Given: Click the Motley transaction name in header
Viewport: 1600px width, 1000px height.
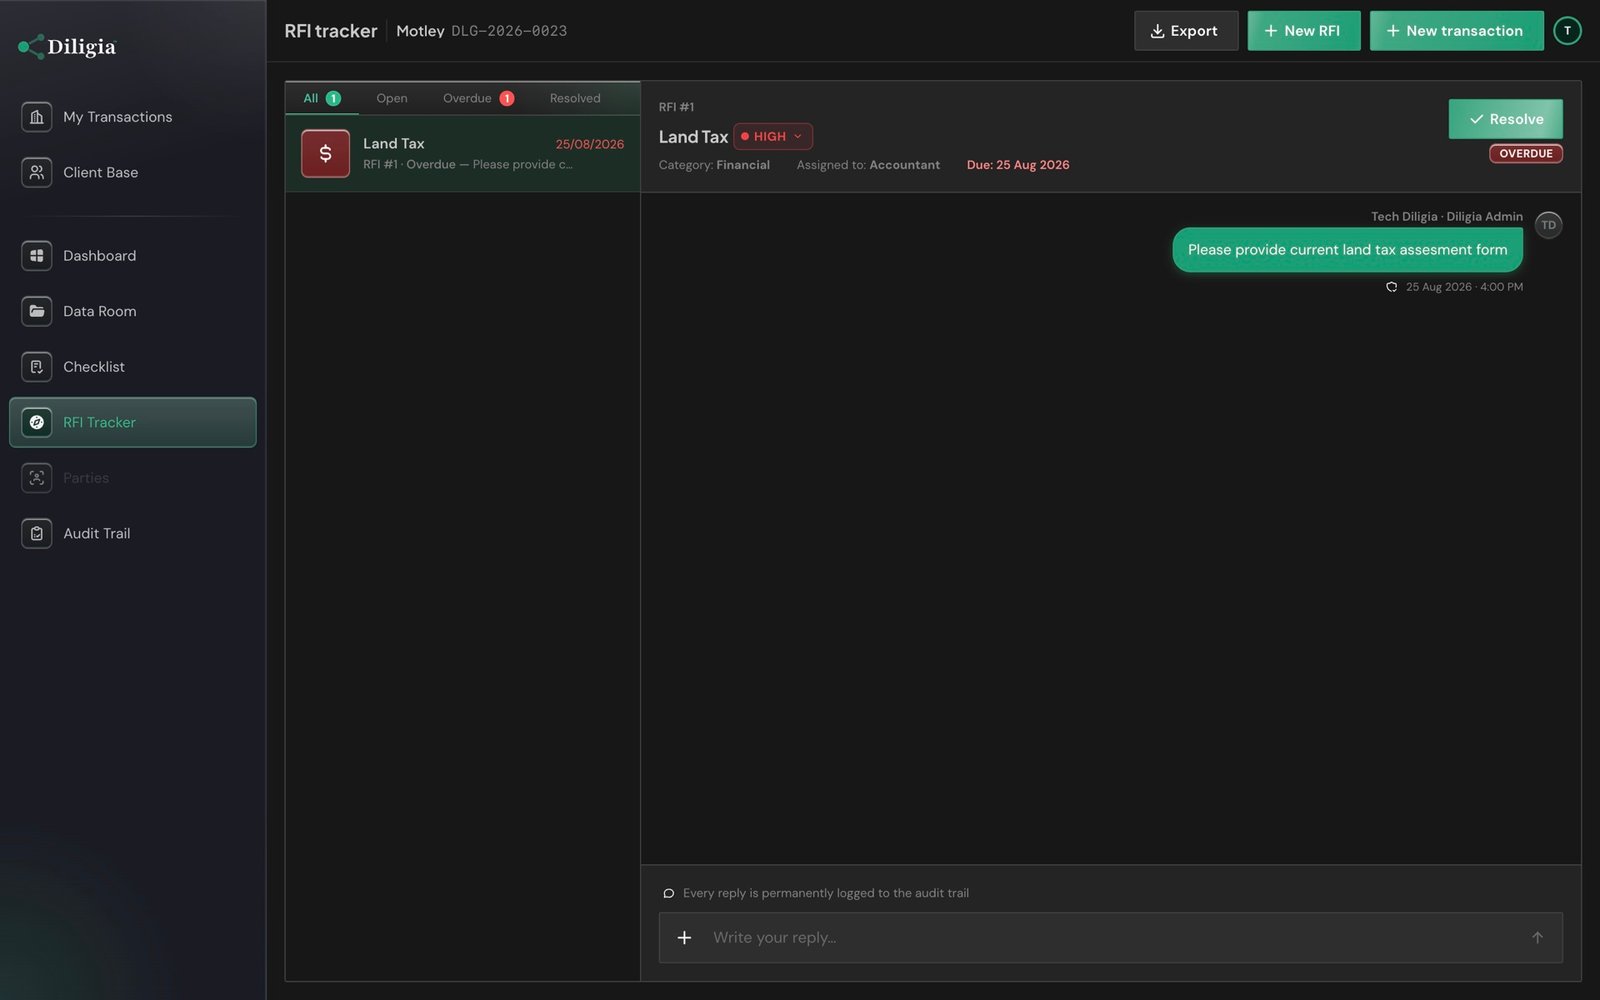Looking at the screenshot, I should coord(420,31).
